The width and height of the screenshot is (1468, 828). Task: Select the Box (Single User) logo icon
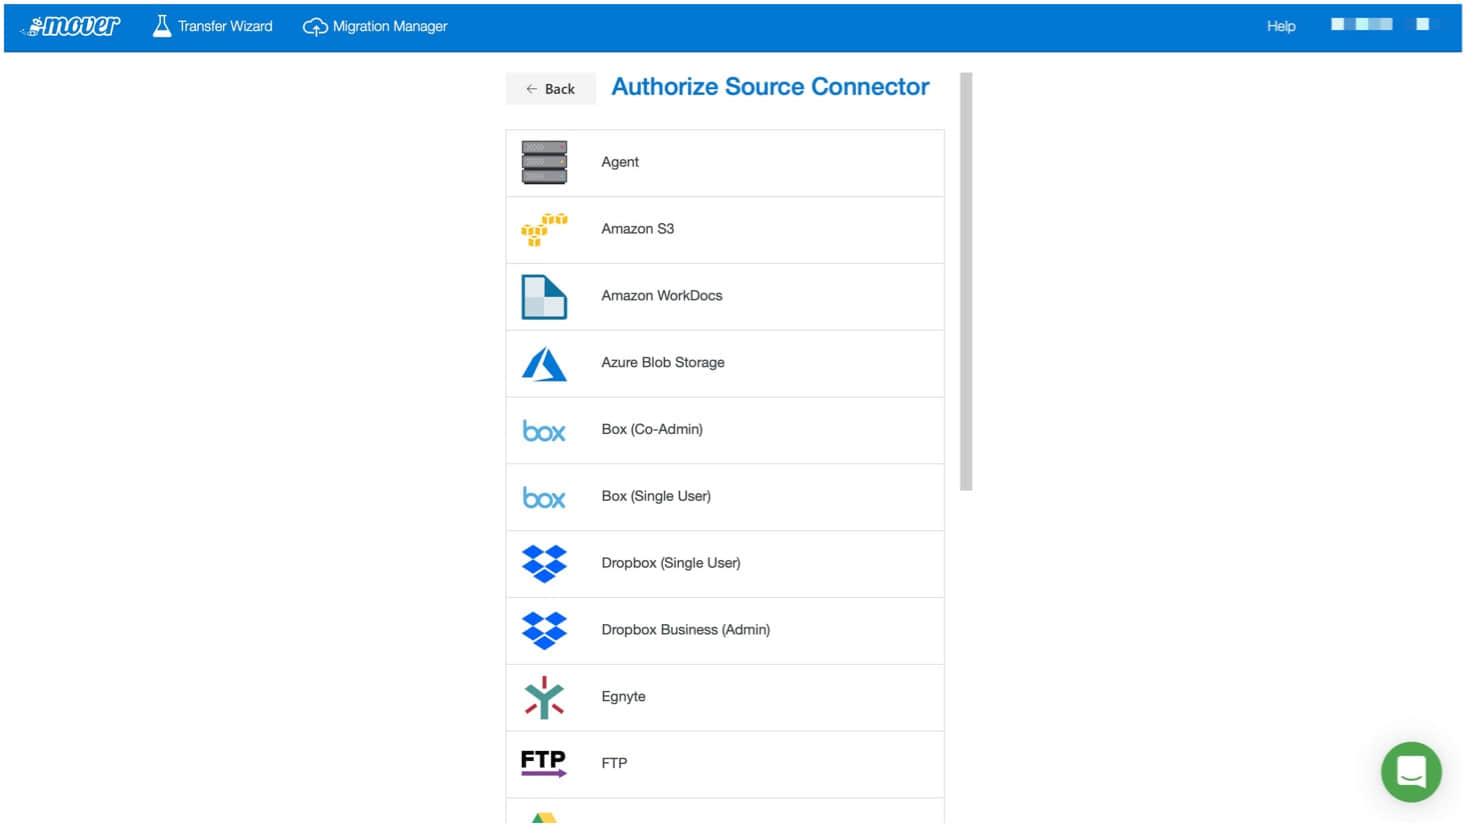click(544, 497)
